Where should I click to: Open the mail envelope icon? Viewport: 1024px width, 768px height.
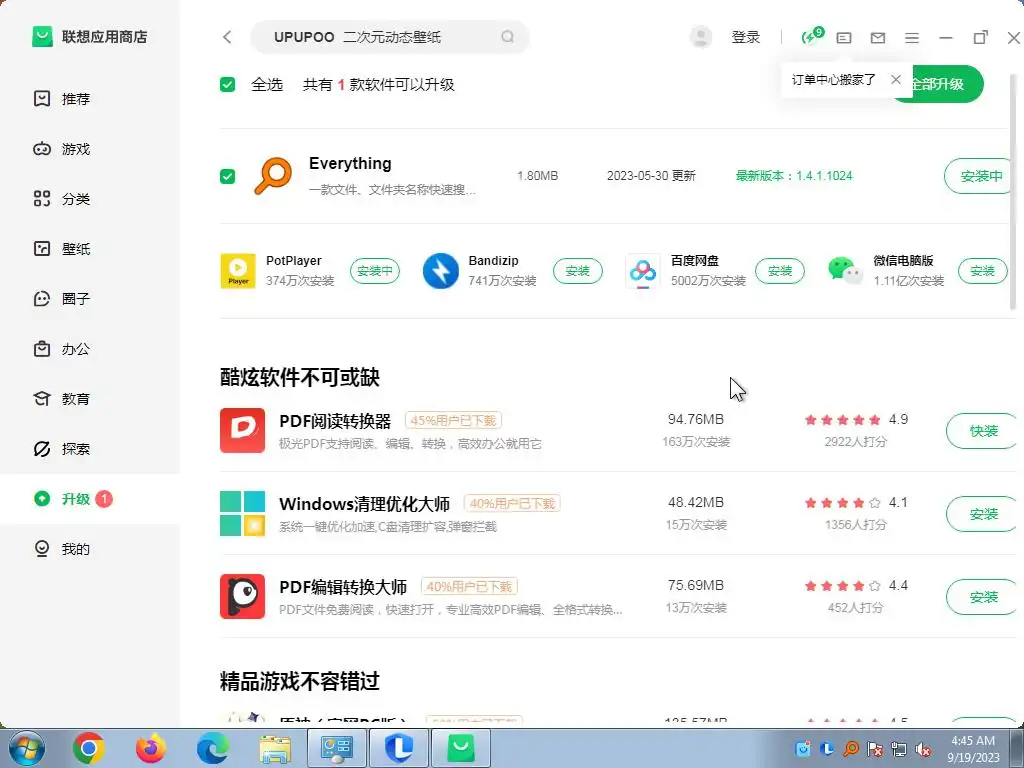878,38
